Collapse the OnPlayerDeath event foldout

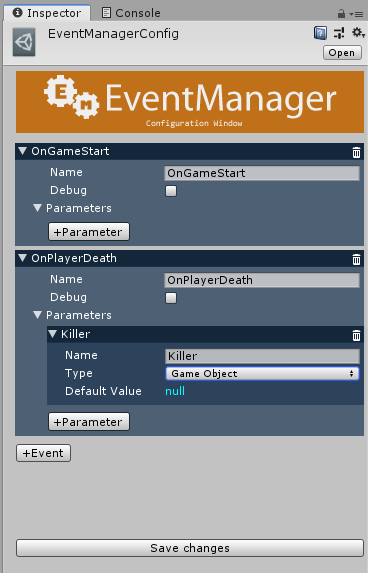pyautogui.click(x=23, y=258)
